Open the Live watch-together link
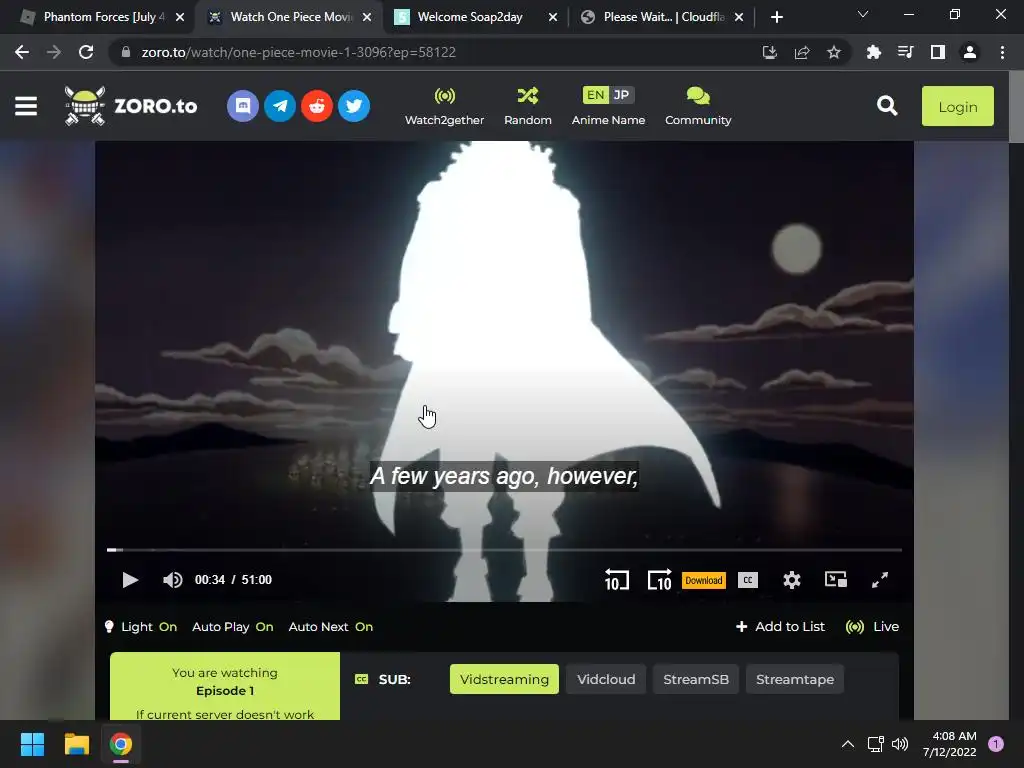The image size is (1024, 768). [872, 627]
